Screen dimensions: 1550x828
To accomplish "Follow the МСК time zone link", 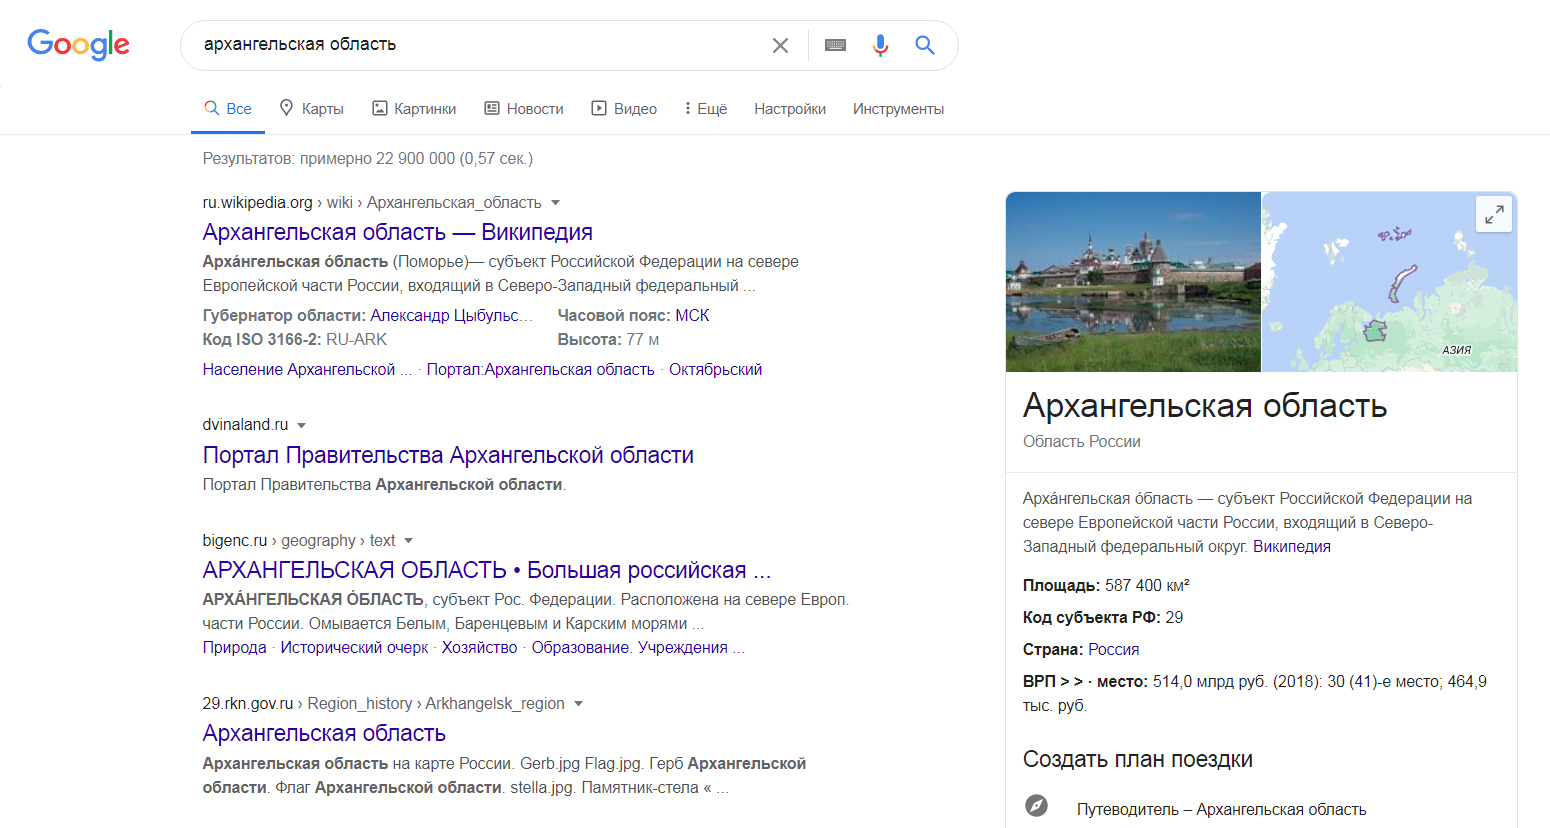I will pos(692,315).
